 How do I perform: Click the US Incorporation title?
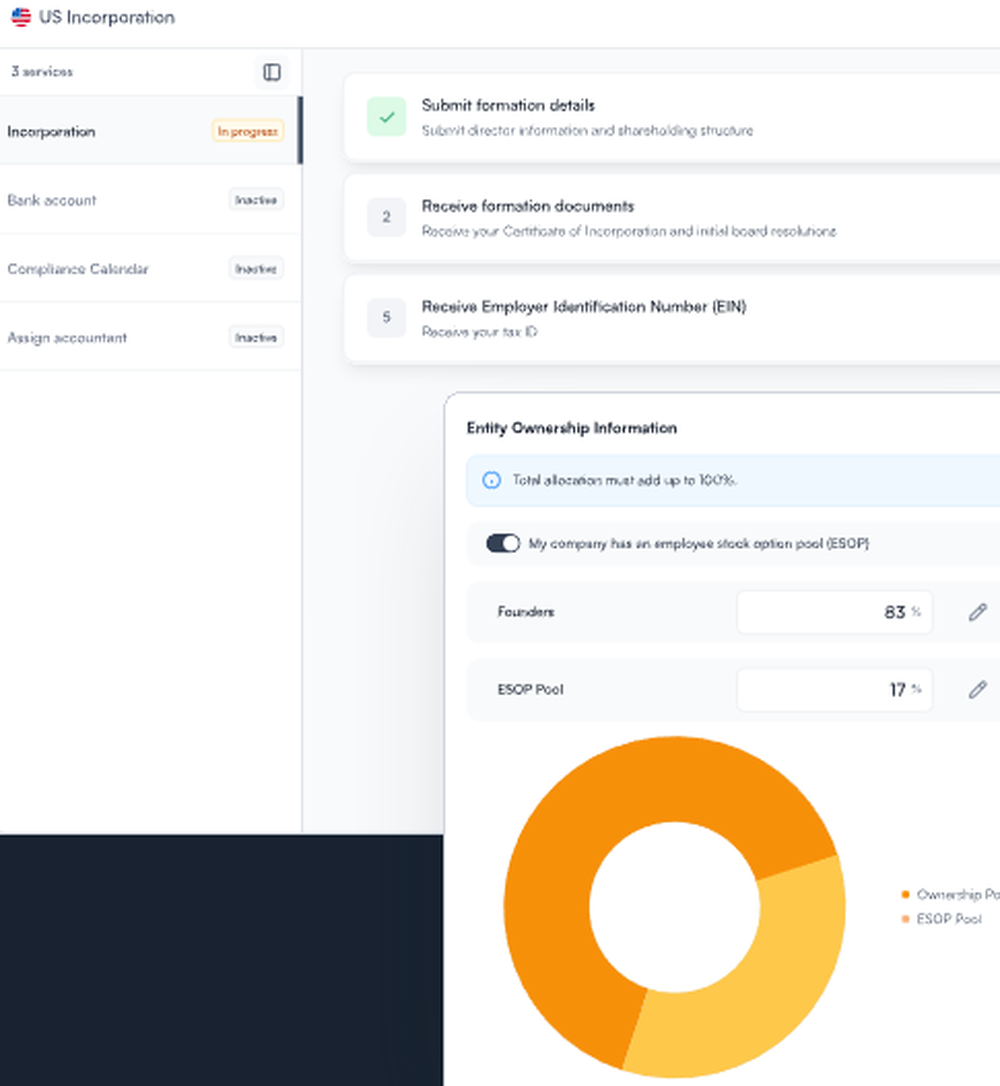click(x=107, y=17)
